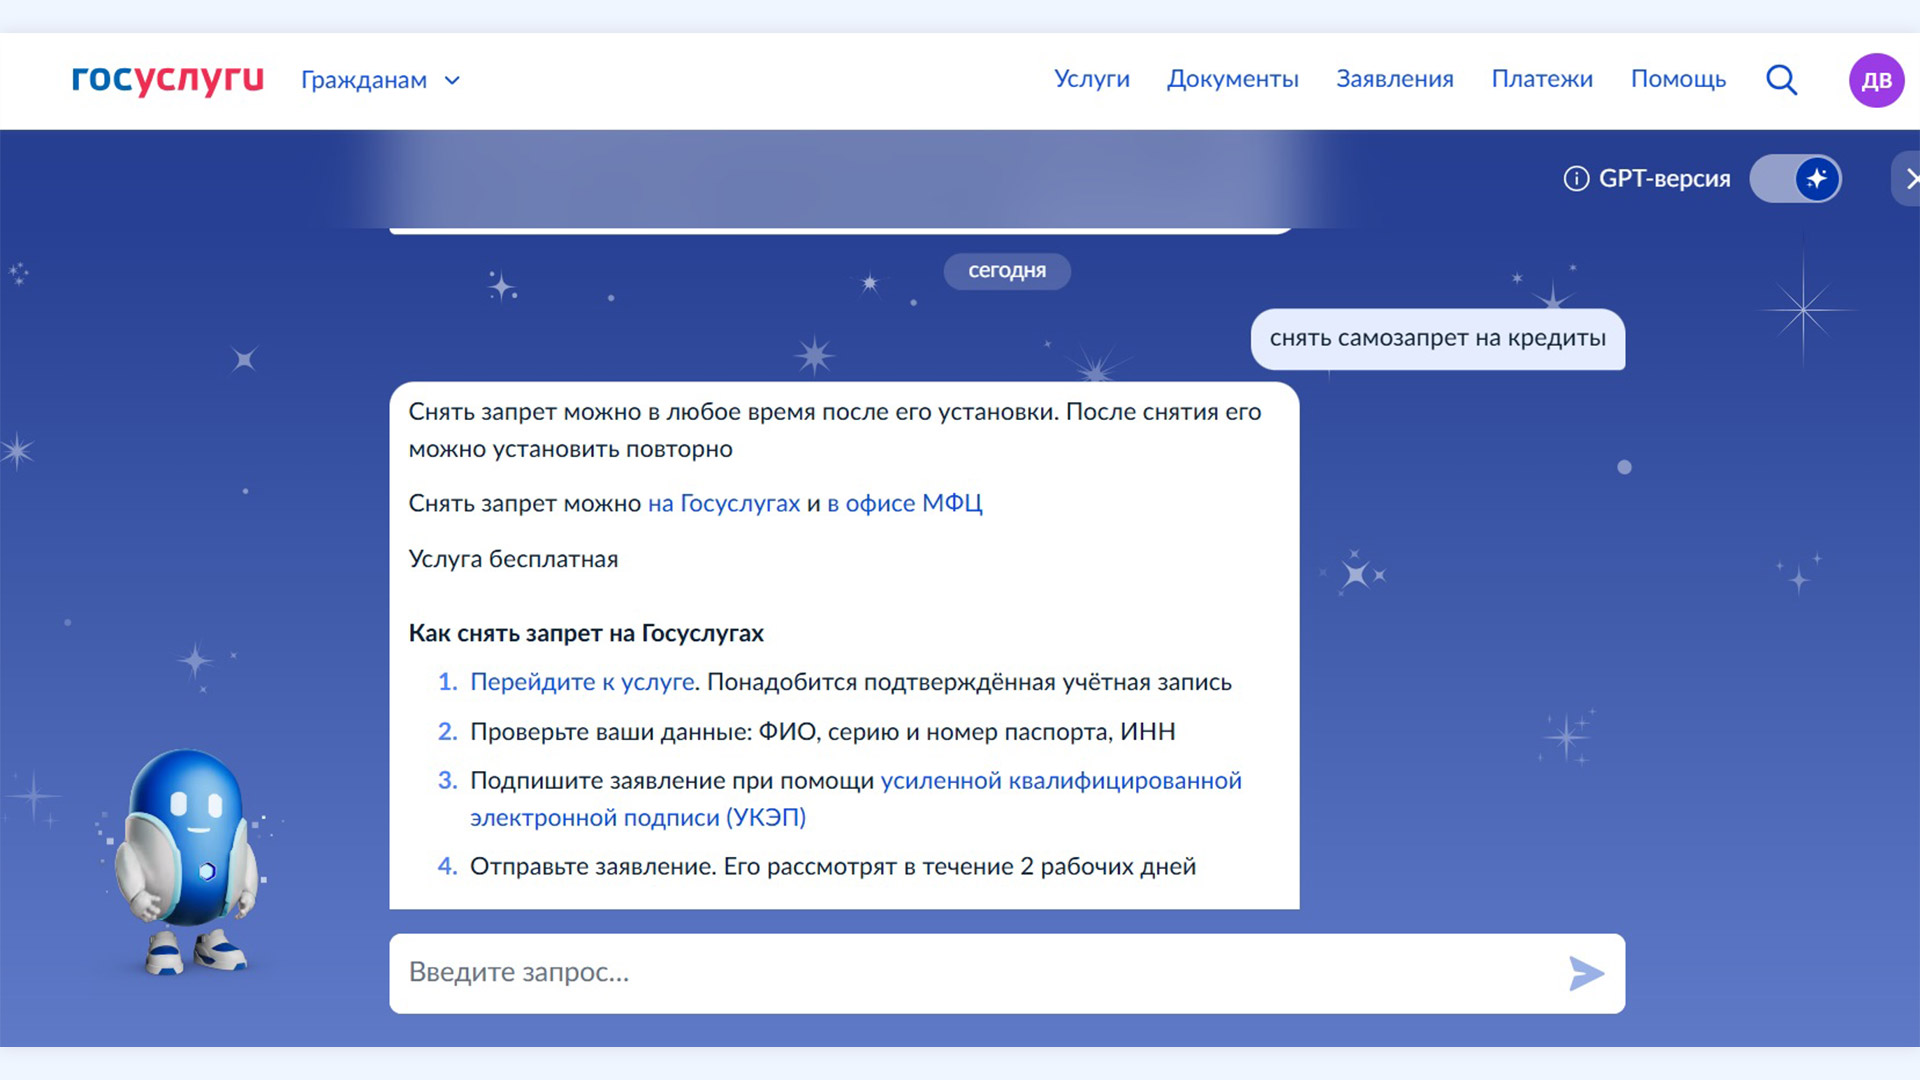Click the 'Перейдите к услуге' link

click(x=582, y=682)
